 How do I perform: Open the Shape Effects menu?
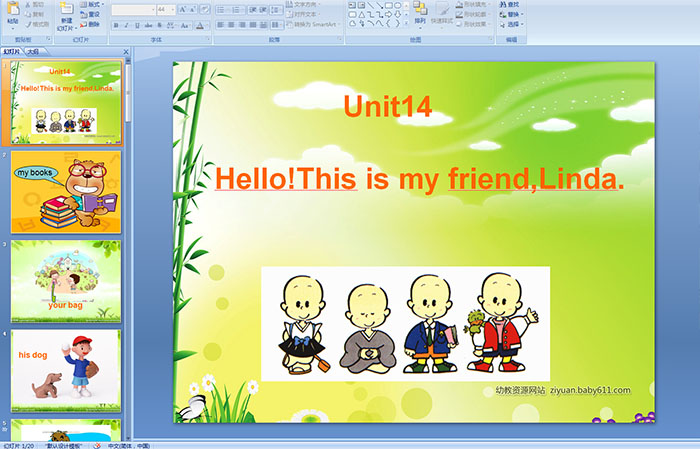[x=474, y=24]
